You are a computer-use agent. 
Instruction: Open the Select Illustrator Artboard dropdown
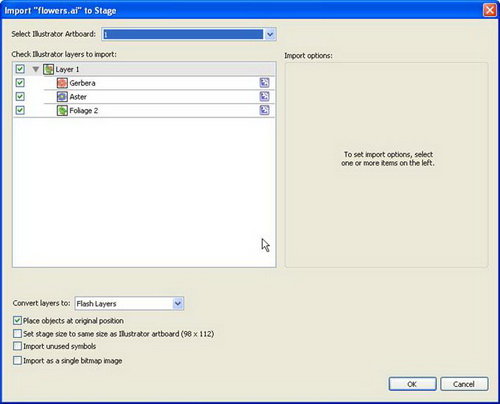click(x=189, y=34)
